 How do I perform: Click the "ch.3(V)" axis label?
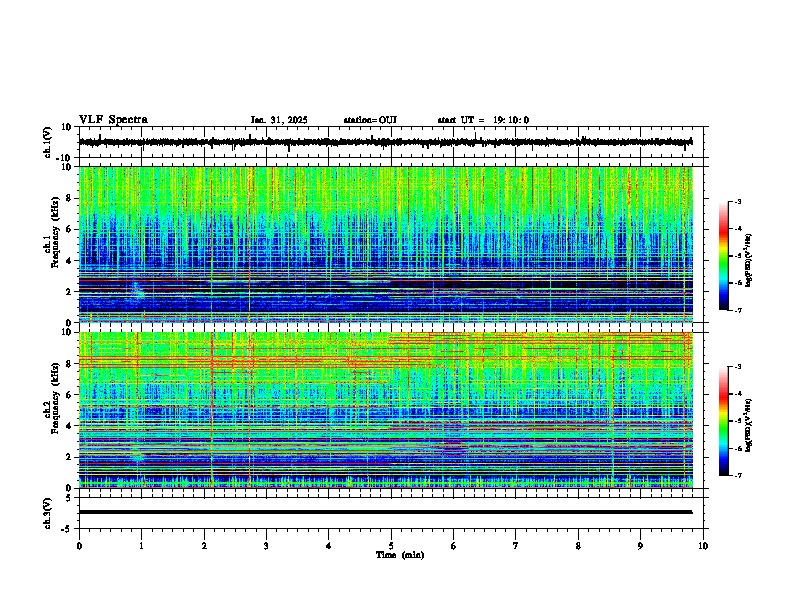tap(47, 513)
